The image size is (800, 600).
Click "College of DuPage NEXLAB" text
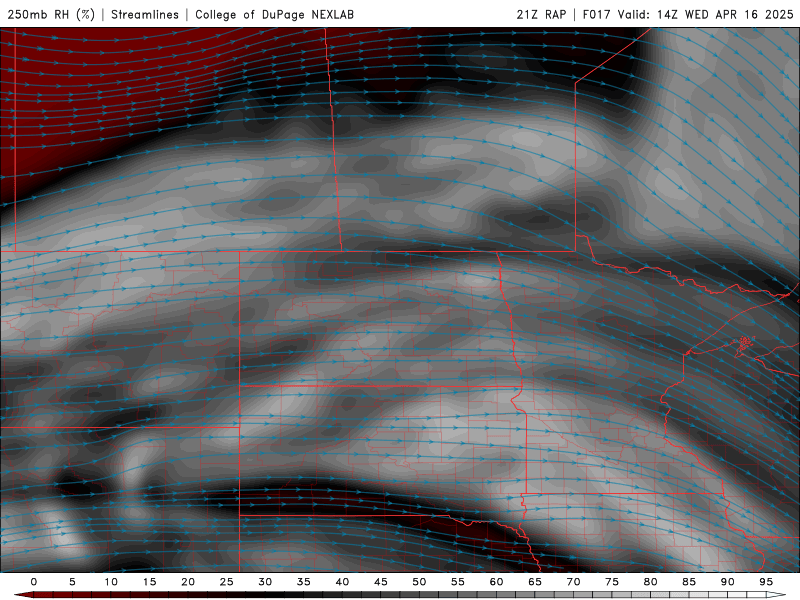click(x=274, y=14)
